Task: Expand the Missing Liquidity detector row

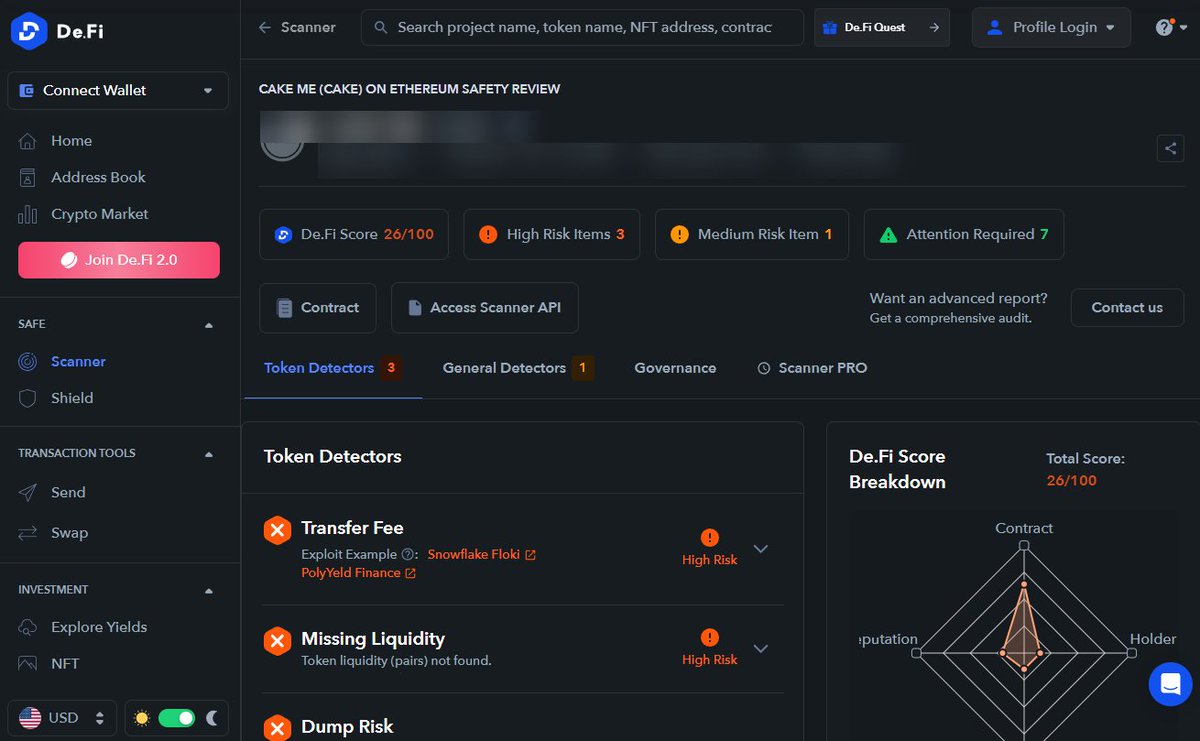Action: pos(761,648)
